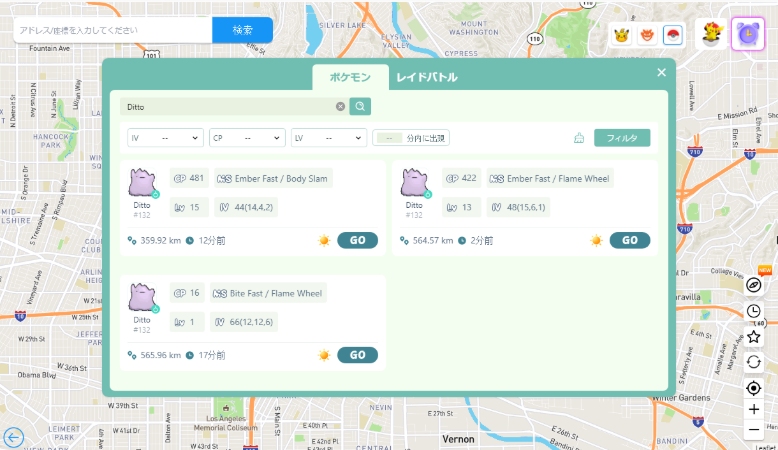The image size is (778, 450).
Task: Open the Pikachu-with-hat feature icon
Action: click(x=713, y=34)
